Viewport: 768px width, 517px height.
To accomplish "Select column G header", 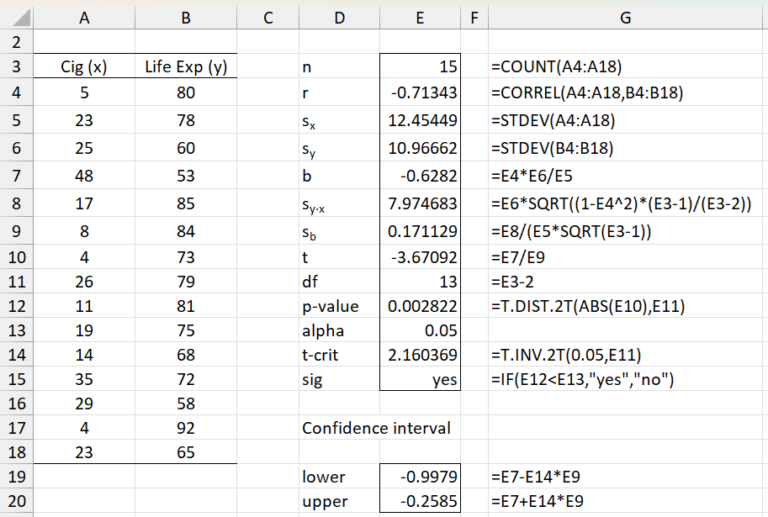I will (625, 18).
